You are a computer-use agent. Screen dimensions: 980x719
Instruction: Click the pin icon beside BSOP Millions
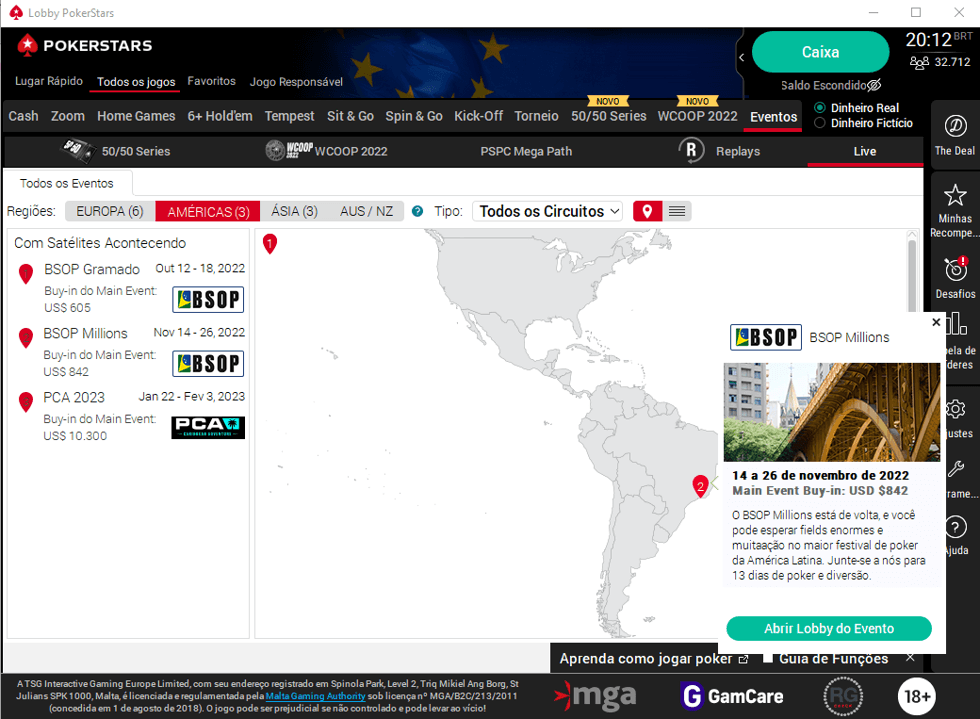pos(26,338)
